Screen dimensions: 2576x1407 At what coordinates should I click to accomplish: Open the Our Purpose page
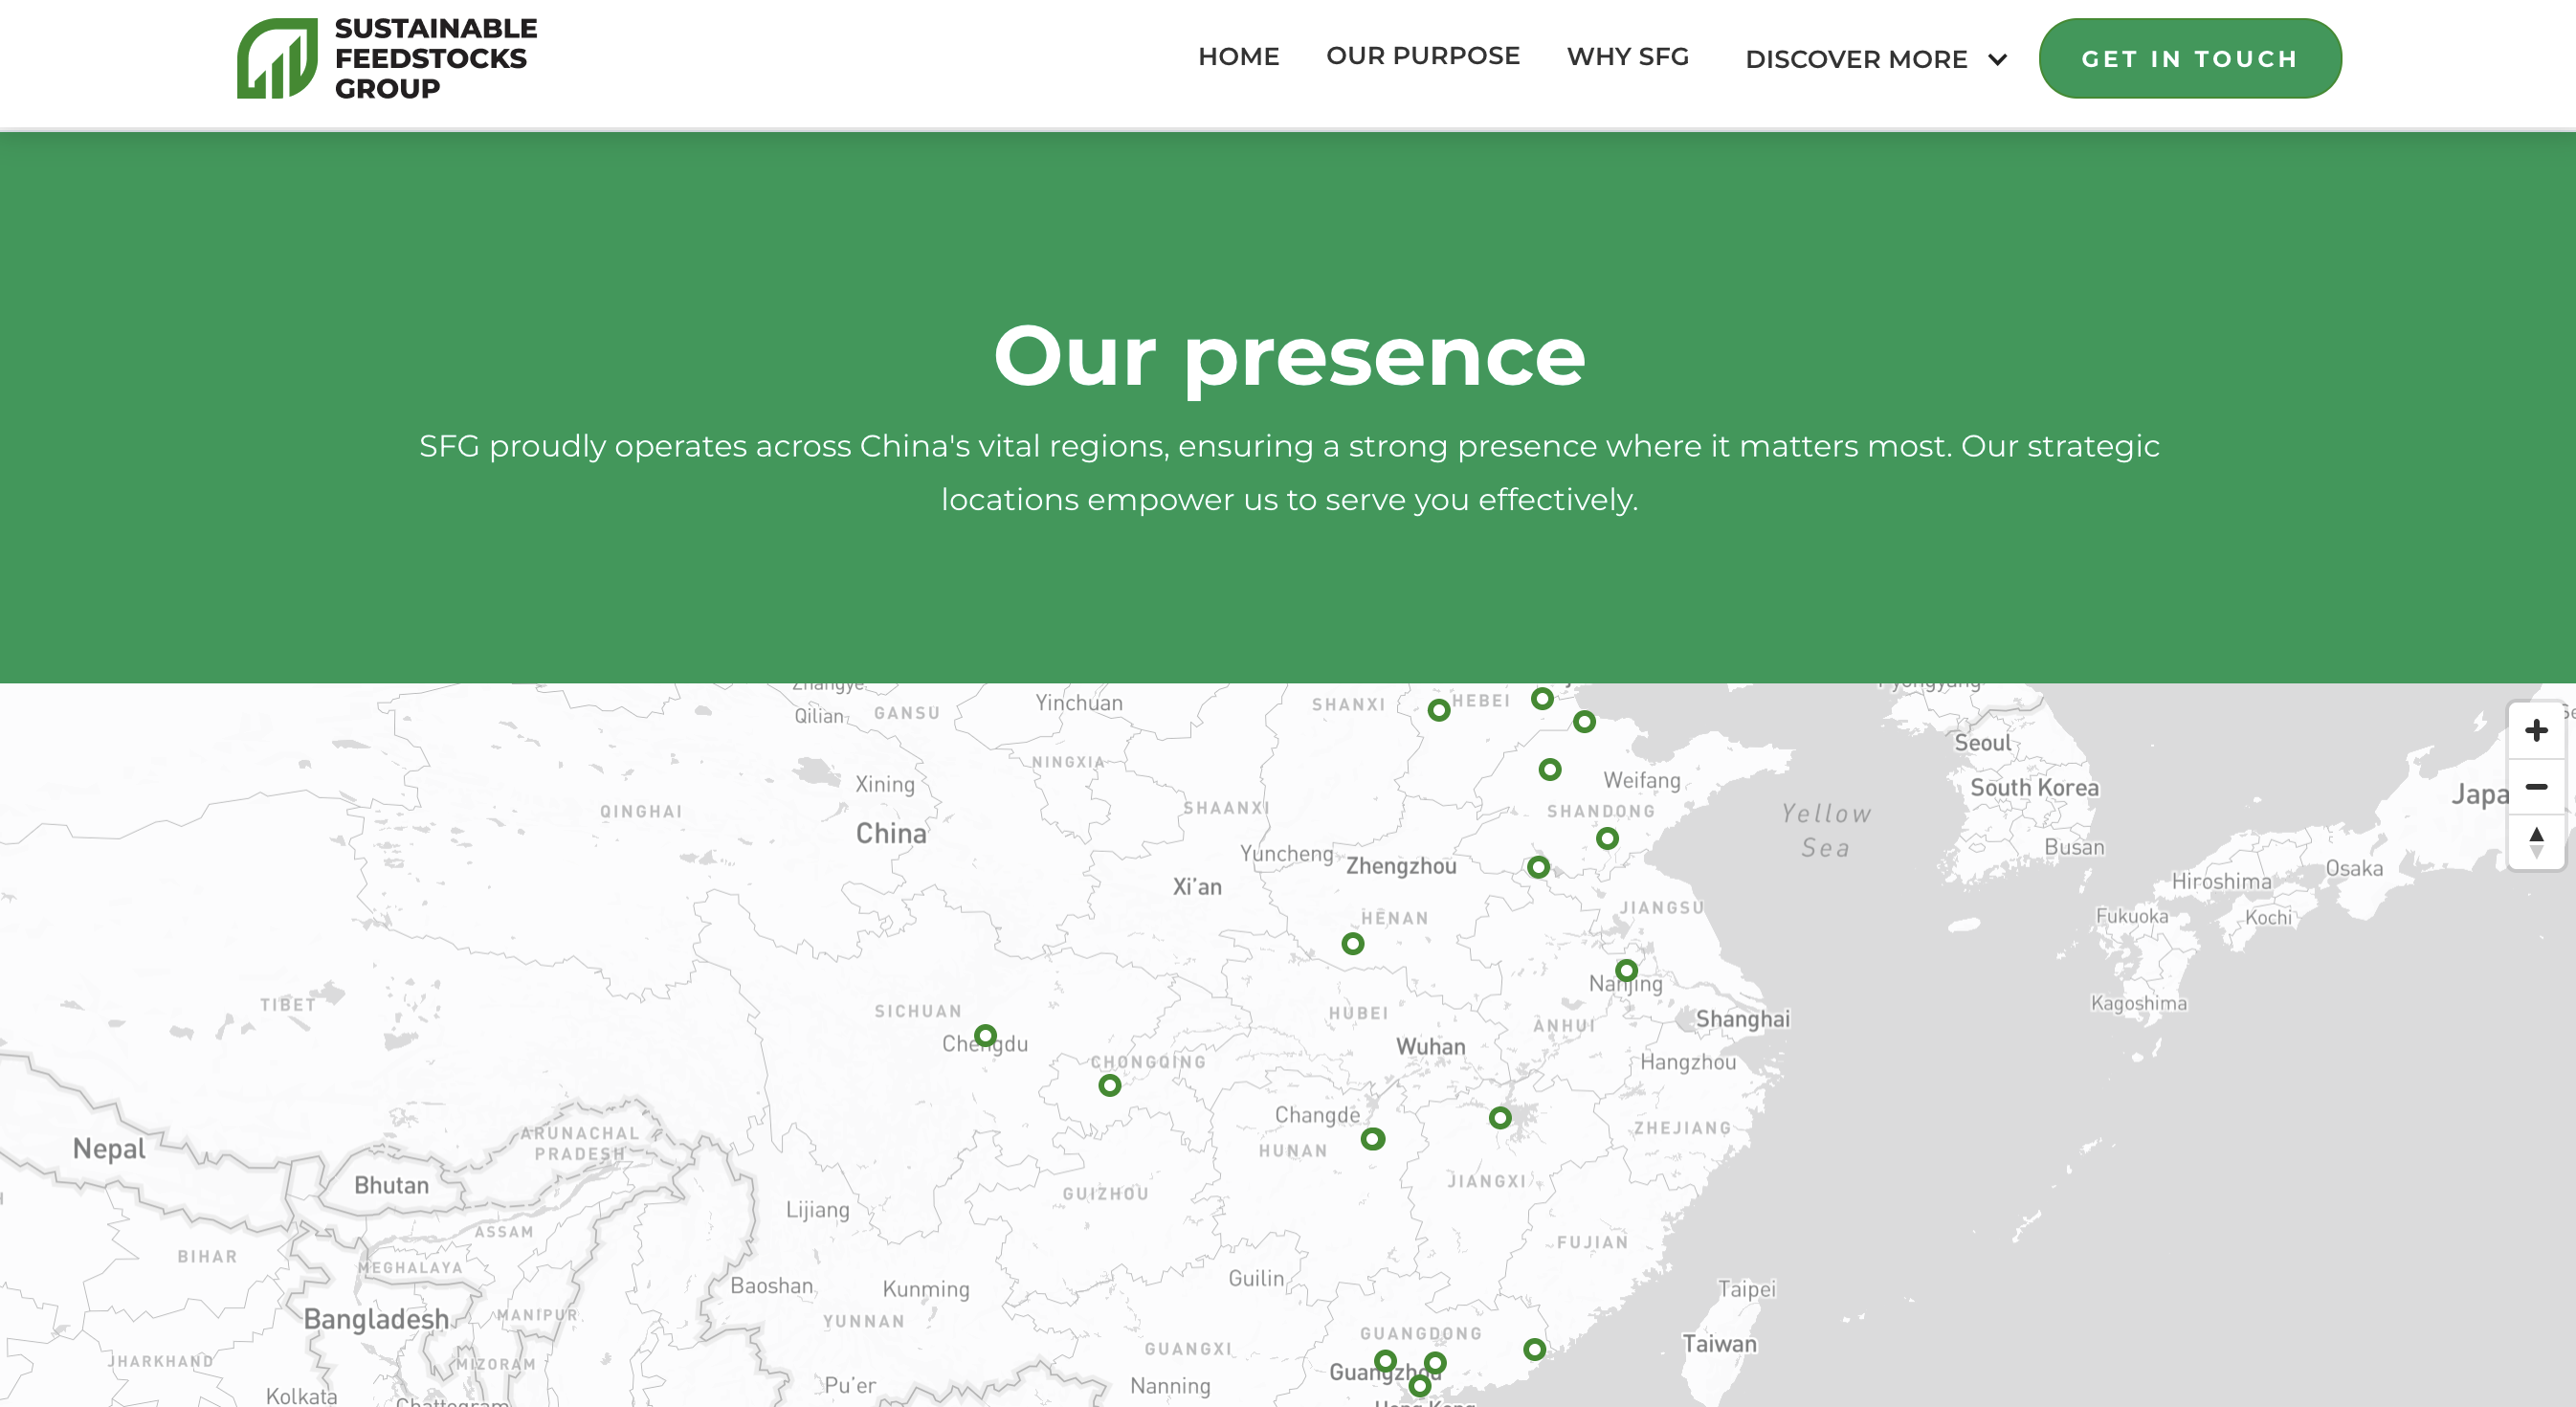point(1422,56)
